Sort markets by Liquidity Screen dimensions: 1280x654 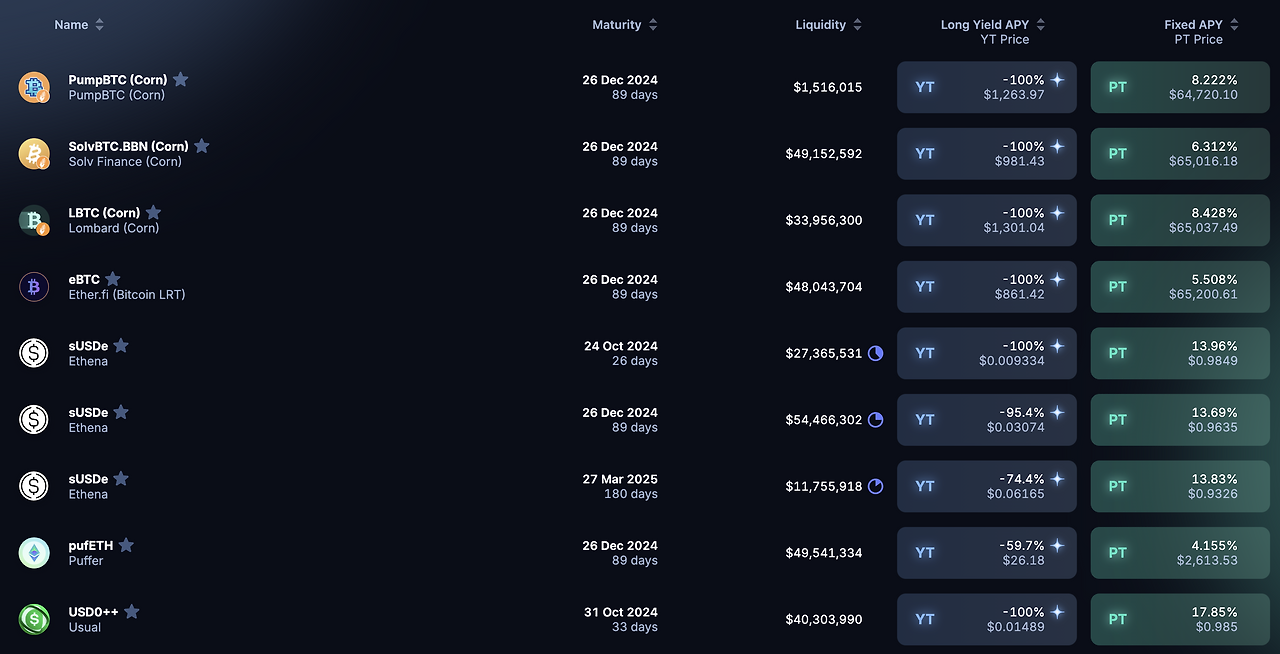click(x=829, y=24)
